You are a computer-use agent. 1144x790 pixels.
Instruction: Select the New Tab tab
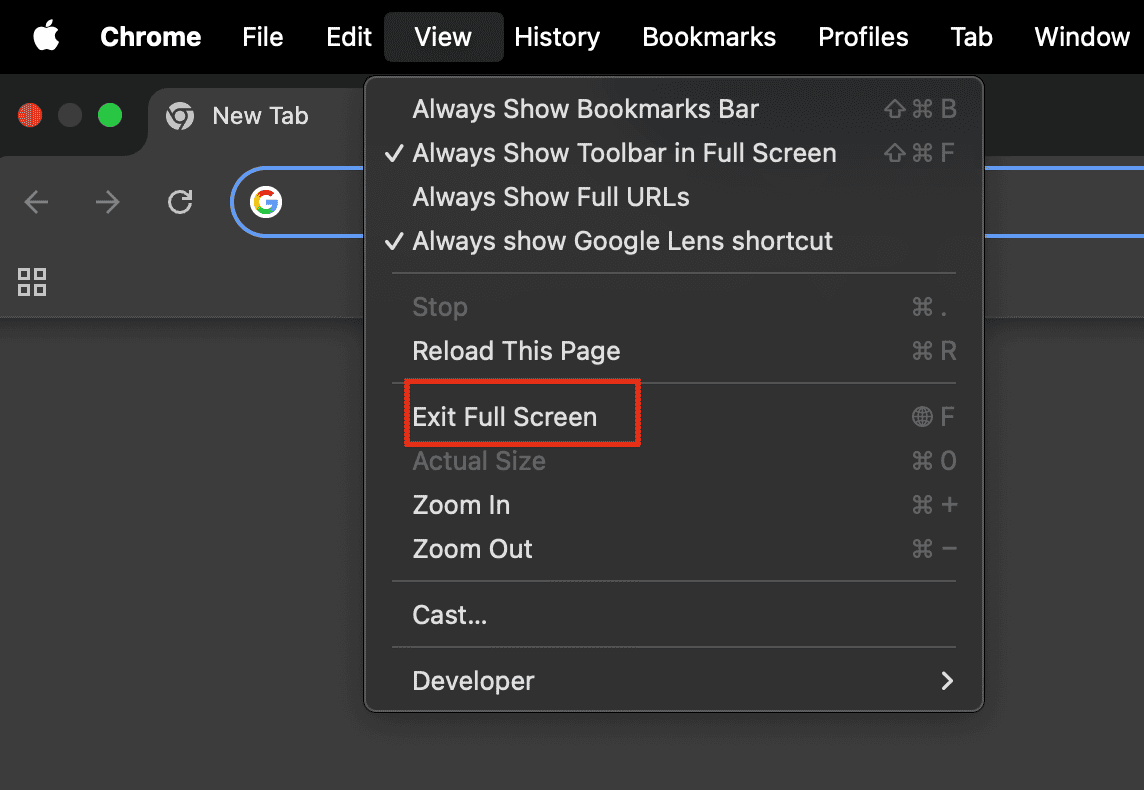pyautogui.click(x=260, y=116)
